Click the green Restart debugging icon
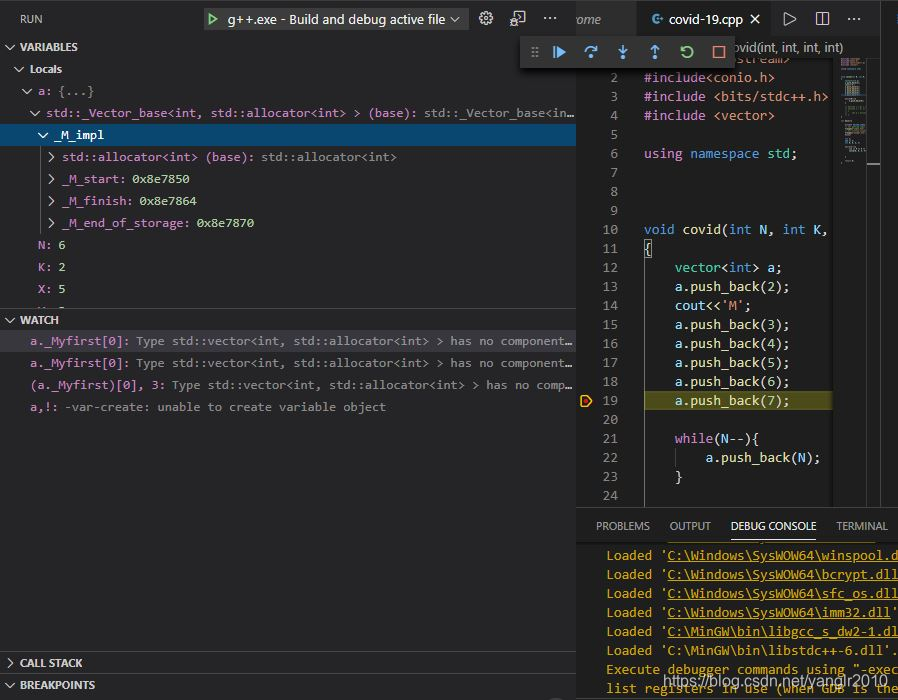 [685, 52]
